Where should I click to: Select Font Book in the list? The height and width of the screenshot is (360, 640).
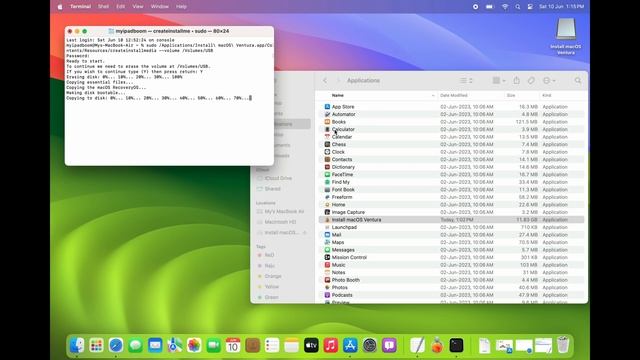[x=451, y=189]
